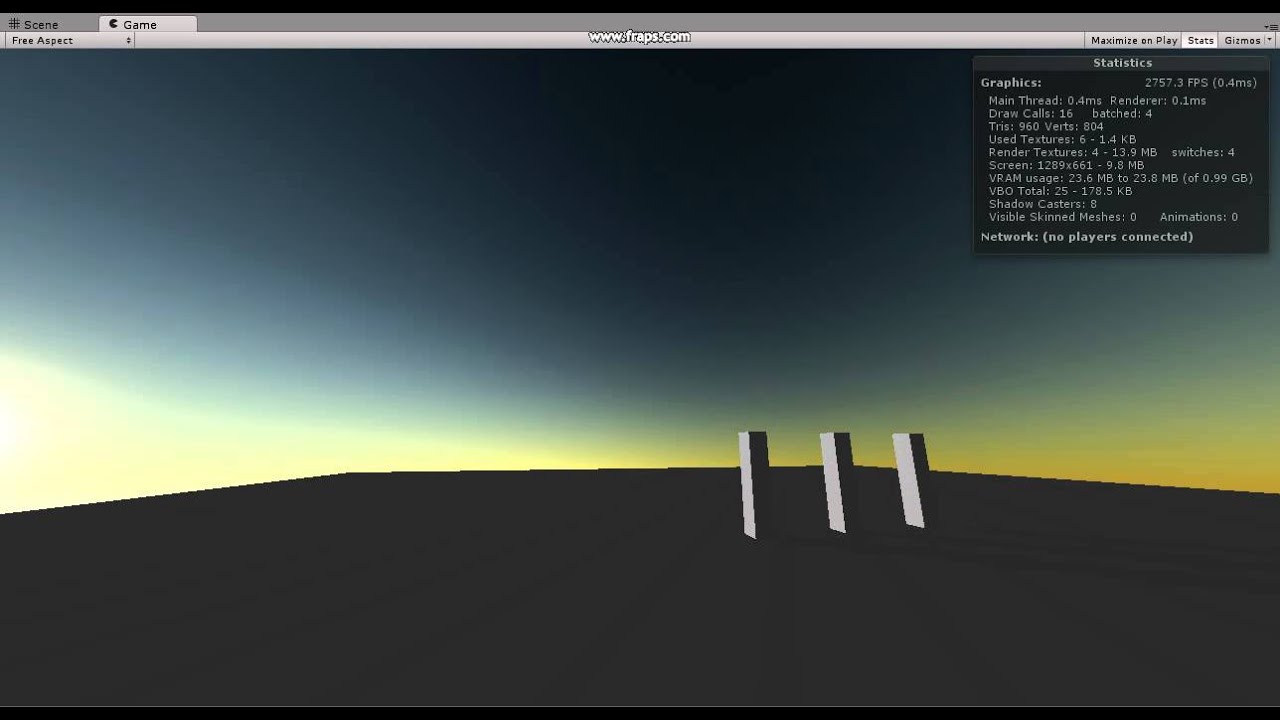Image resolution: width=1280 pixels, height=720 pixels.
Task: Open the Gizmos dropdown arrow
Action: 1269,40
